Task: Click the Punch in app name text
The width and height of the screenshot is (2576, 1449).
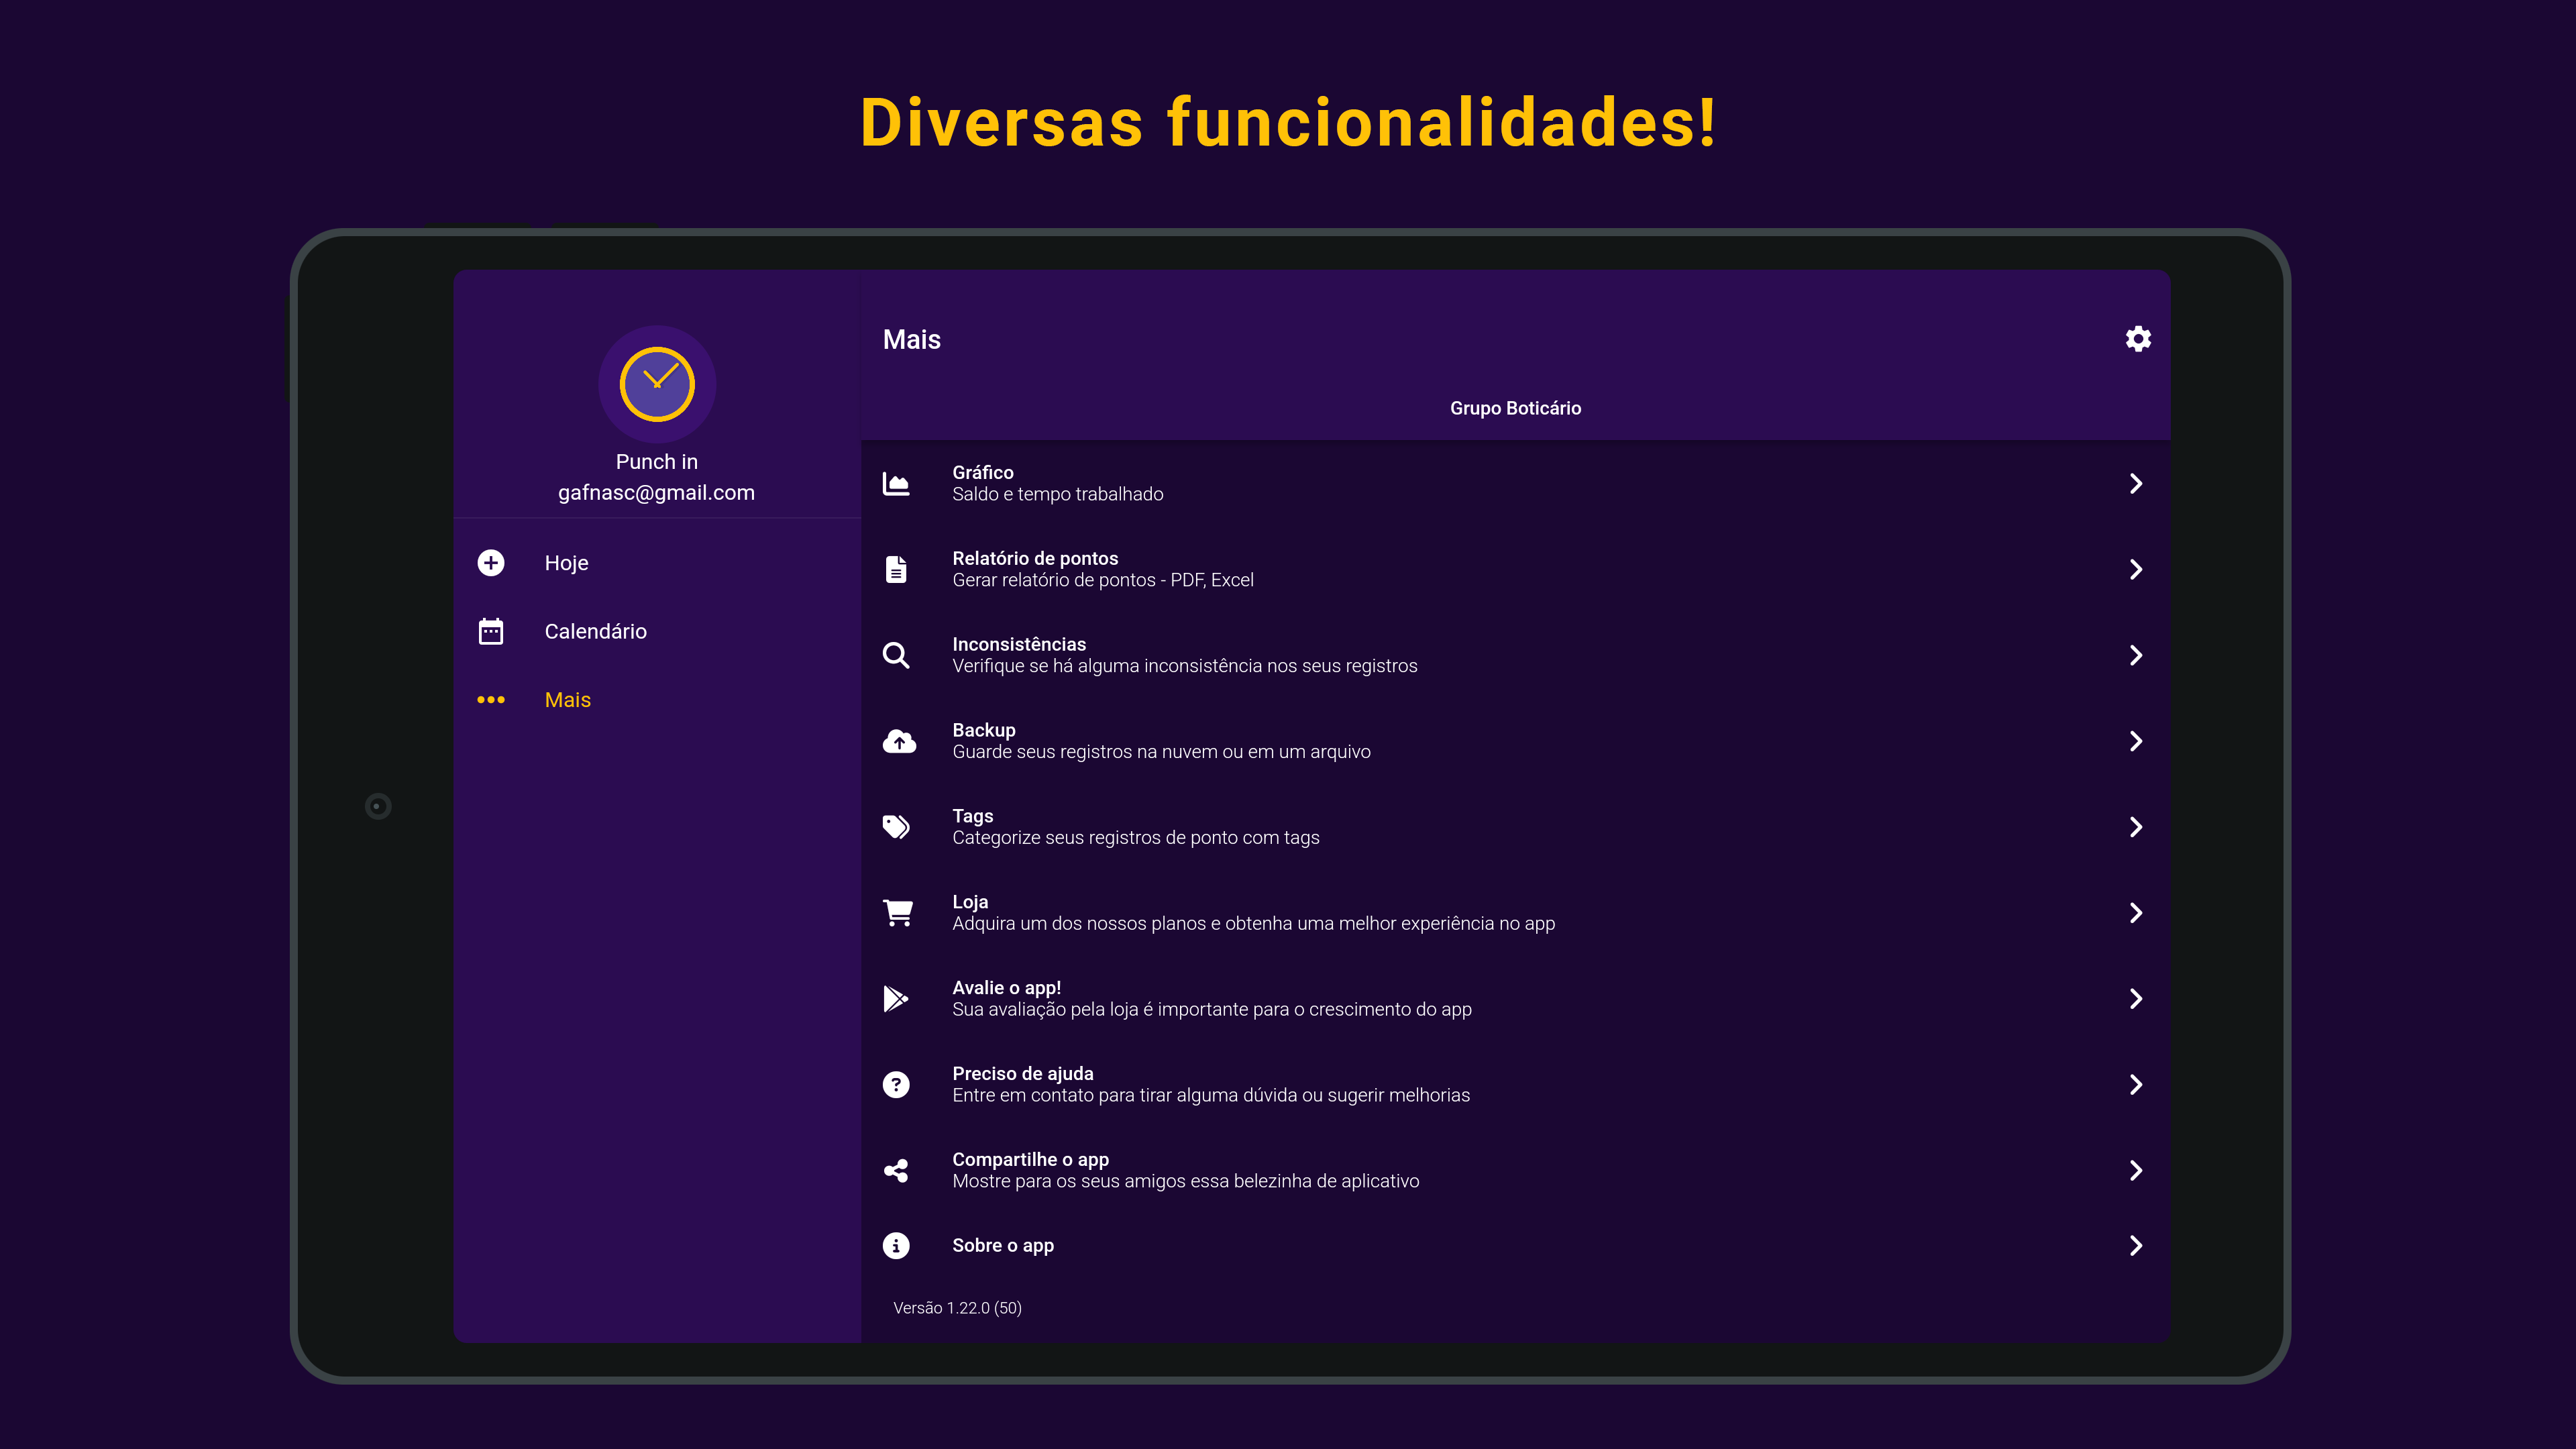Action: click(657, 462)
